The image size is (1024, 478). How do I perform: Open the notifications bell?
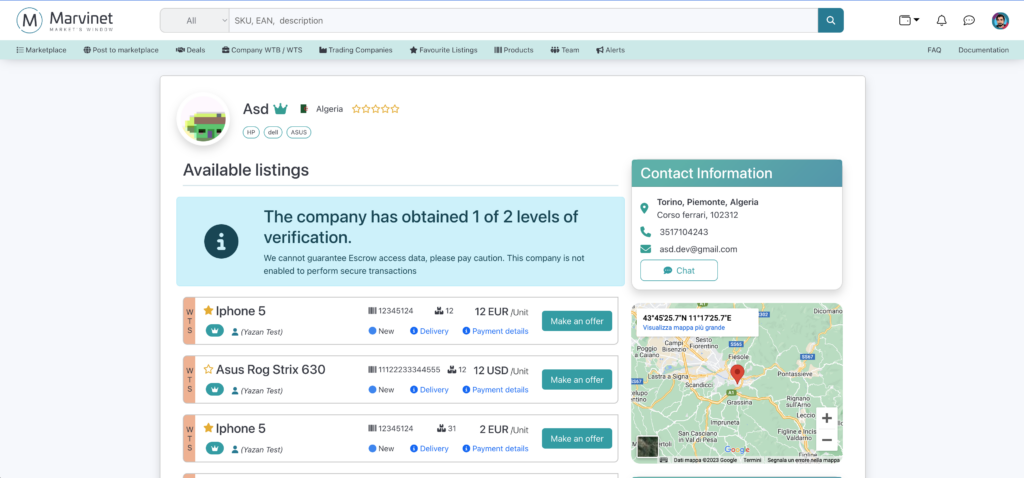(941, 20)
